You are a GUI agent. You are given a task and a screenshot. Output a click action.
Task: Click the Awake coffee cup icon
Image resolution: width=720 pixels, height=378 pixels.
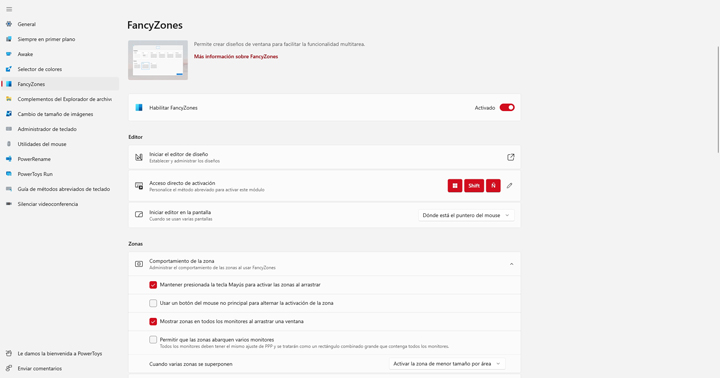coord(9,54)
